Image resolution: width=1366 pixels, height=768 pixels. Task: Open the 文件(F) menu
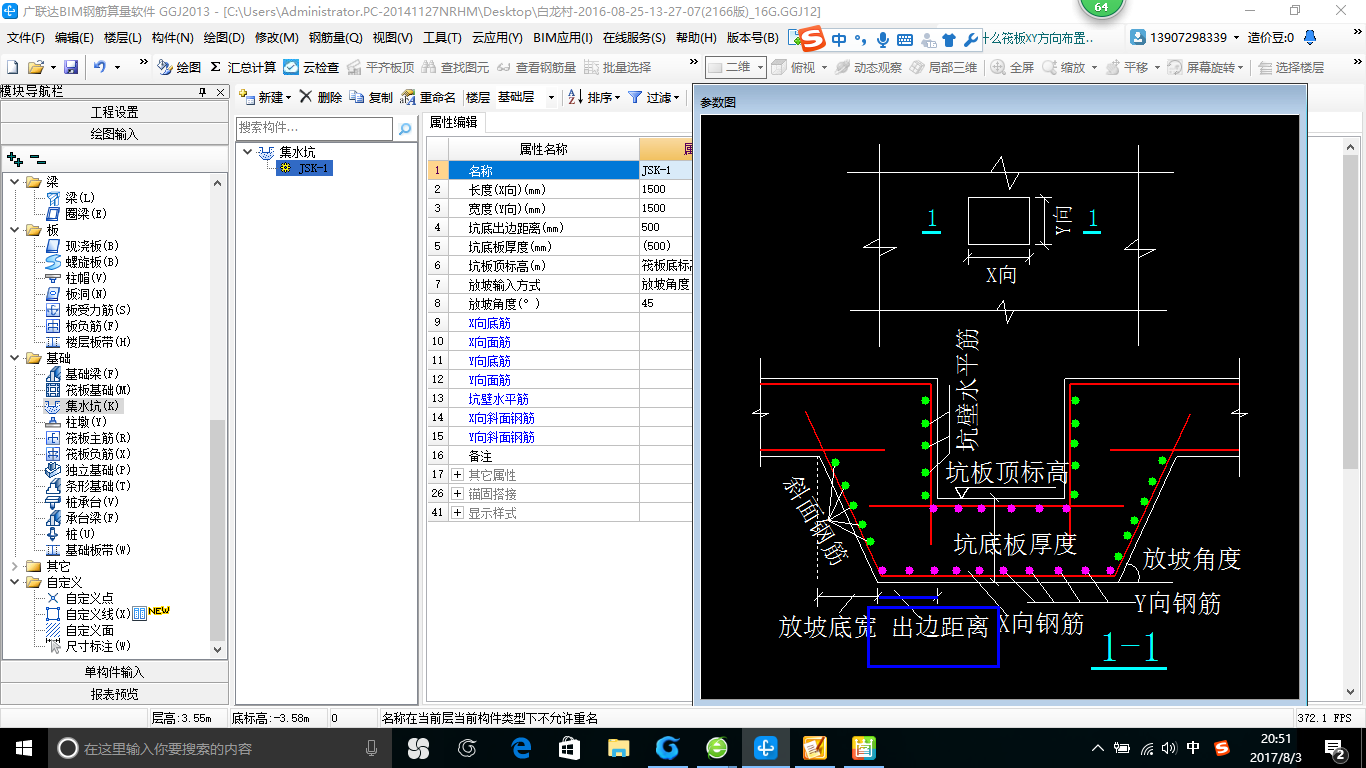[25, 38]
